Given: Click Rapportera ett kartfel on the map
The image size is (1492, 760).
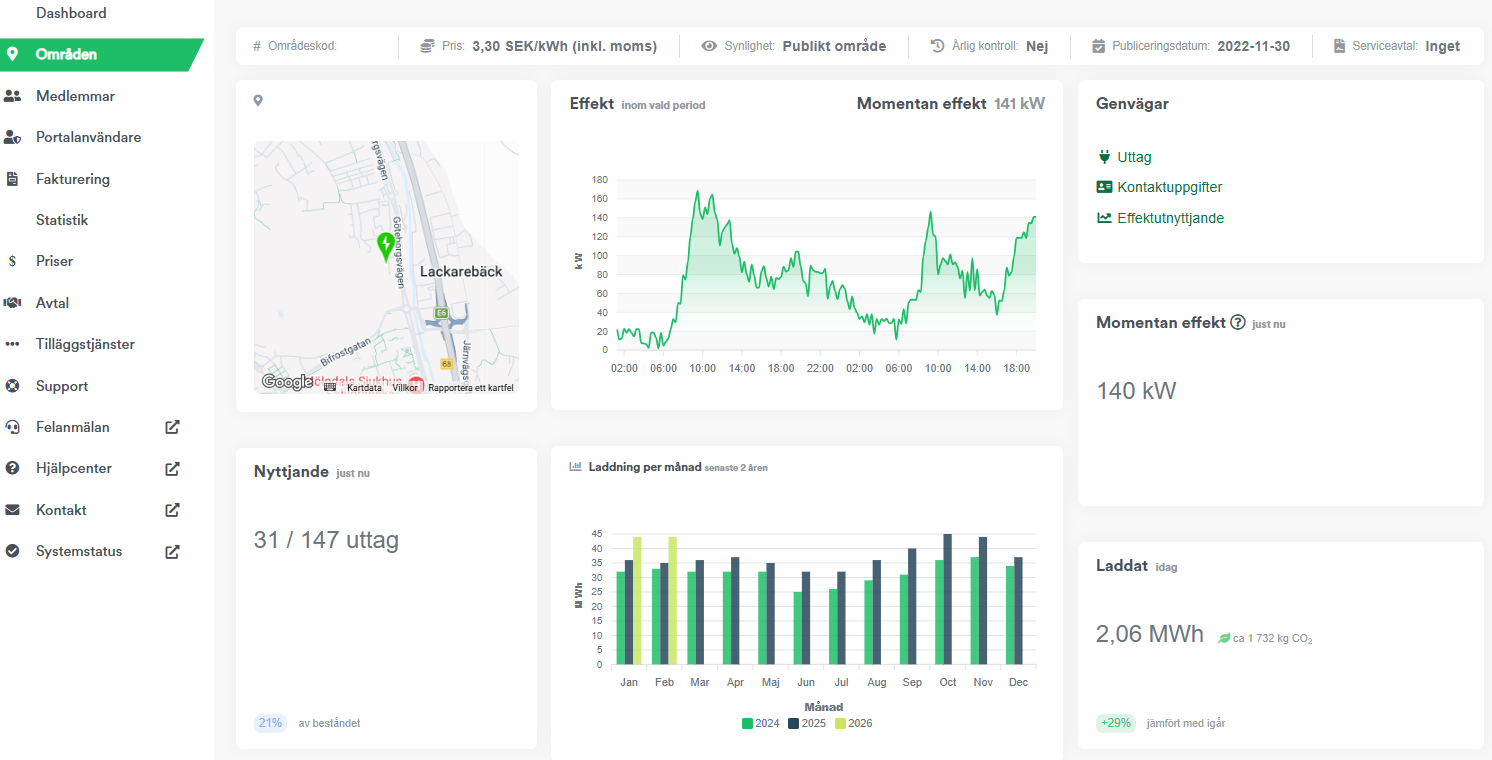Looking at the screenshot, I should click(470, 388).
